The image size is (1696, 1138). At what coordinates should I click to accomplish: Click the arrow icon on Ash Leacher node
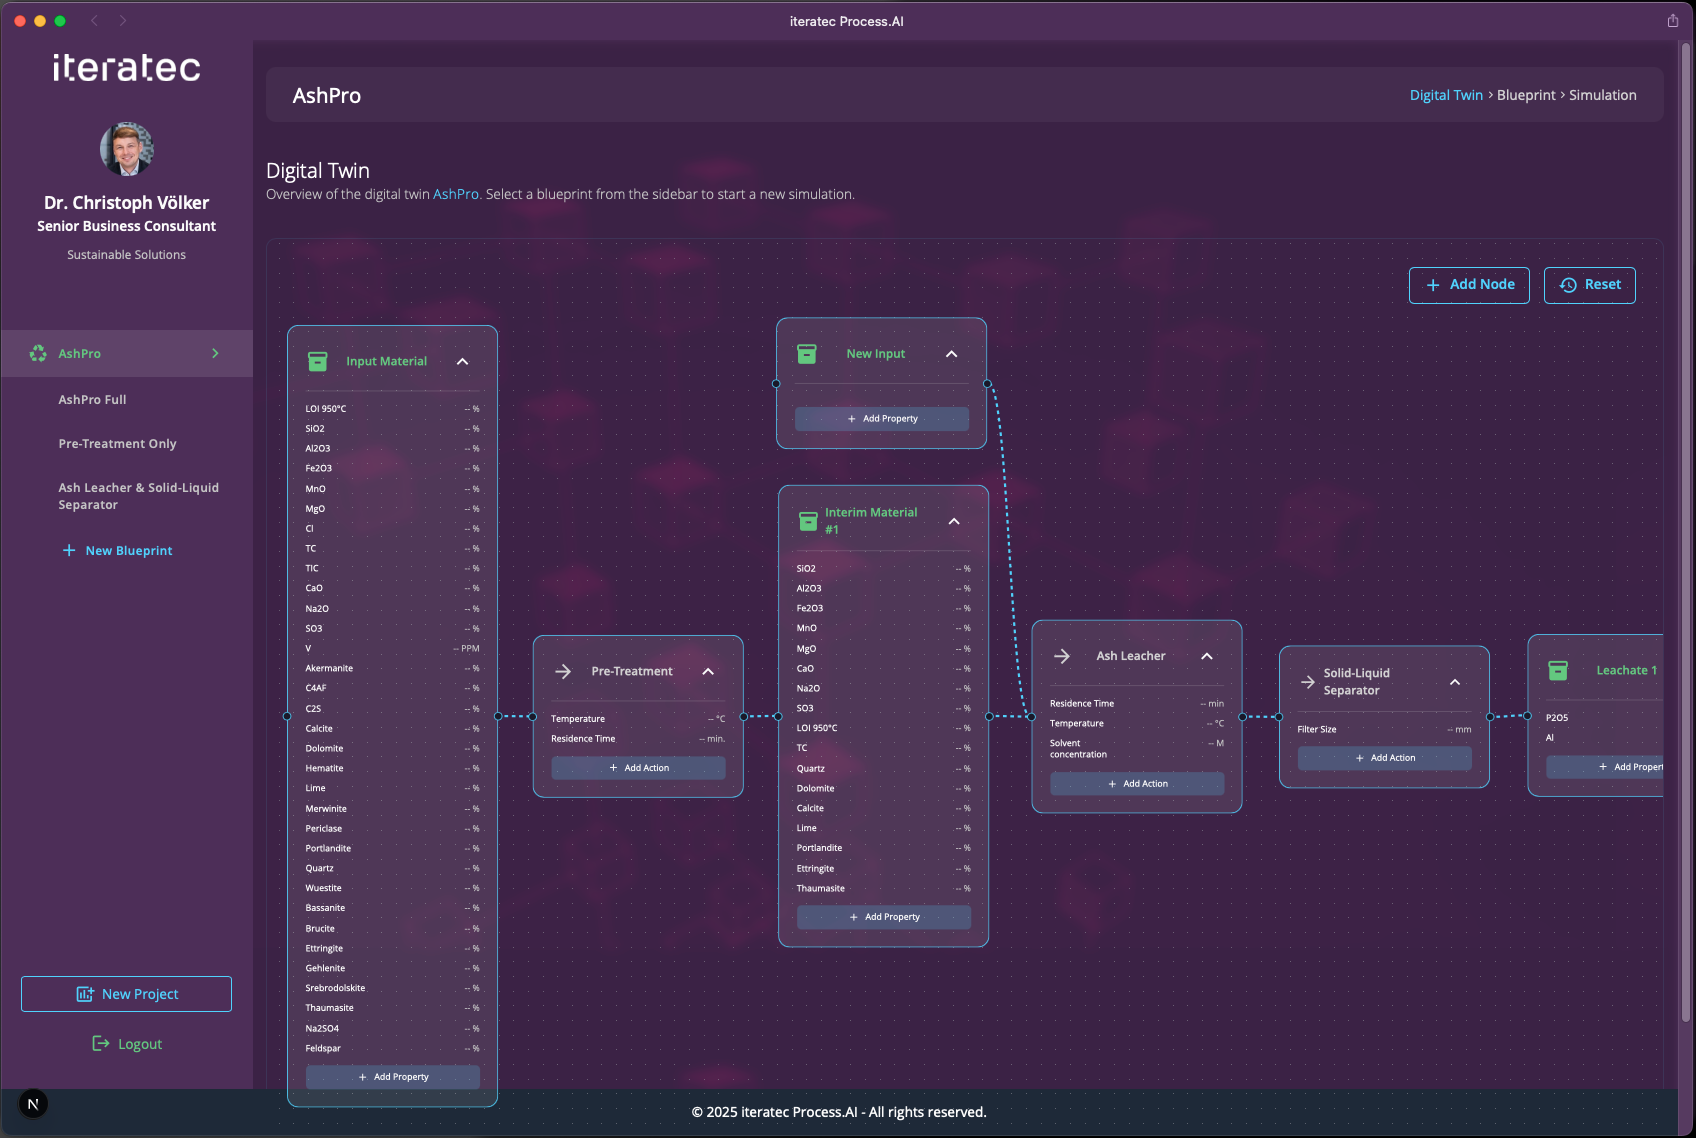(x=1062, y=656)
